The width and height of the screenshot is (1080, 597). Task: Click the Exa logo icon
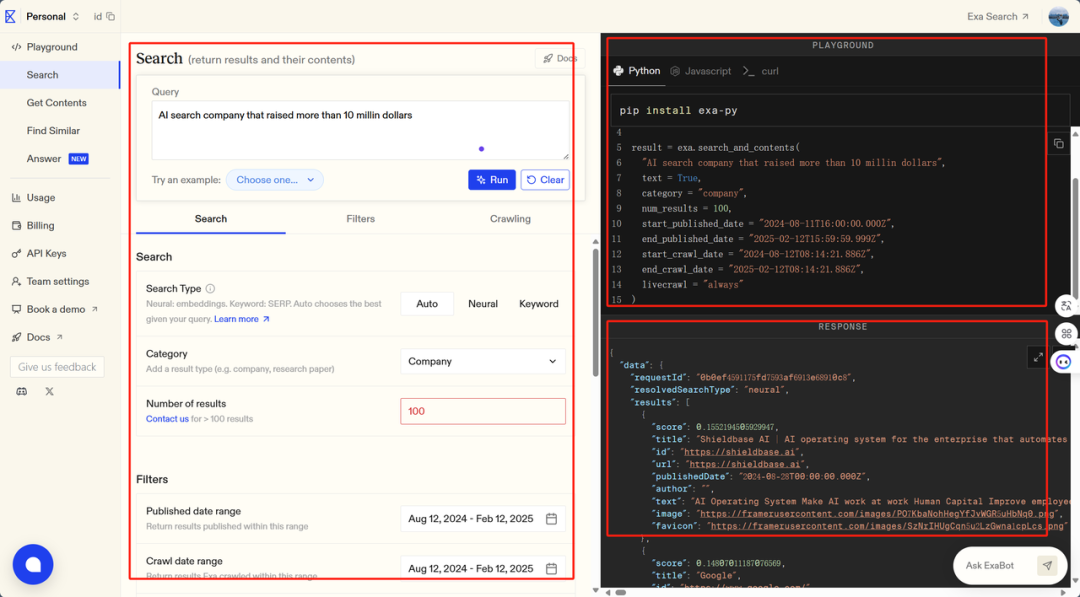[x=10, y=16]
